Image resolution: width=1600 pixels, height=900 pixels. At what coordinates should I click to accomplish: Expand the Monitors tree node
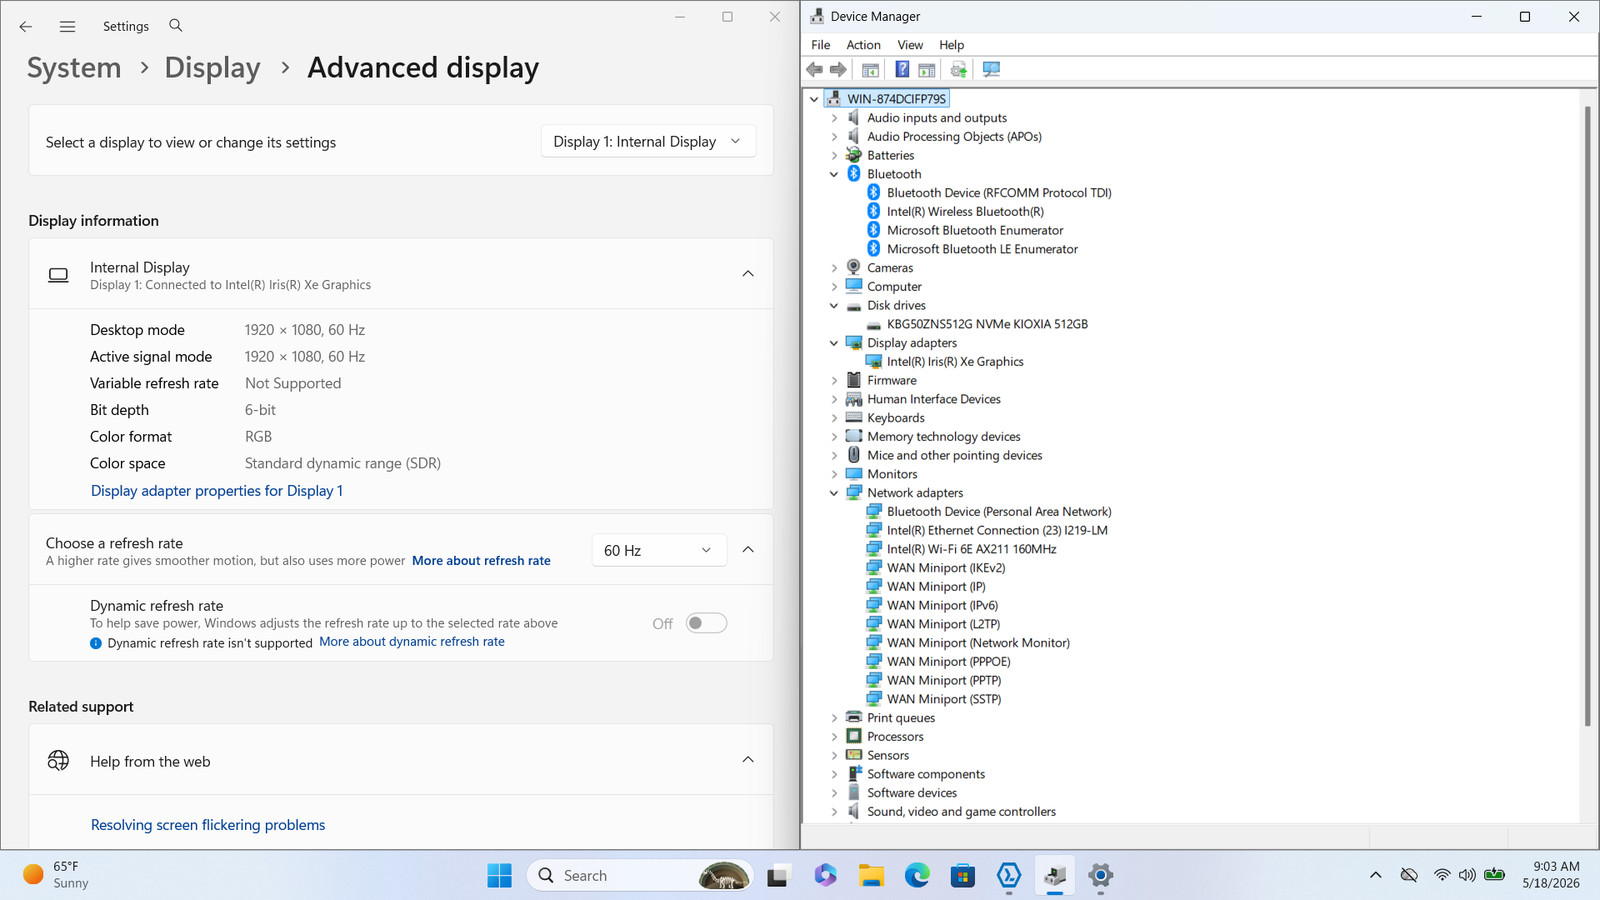tap(834, 474)
